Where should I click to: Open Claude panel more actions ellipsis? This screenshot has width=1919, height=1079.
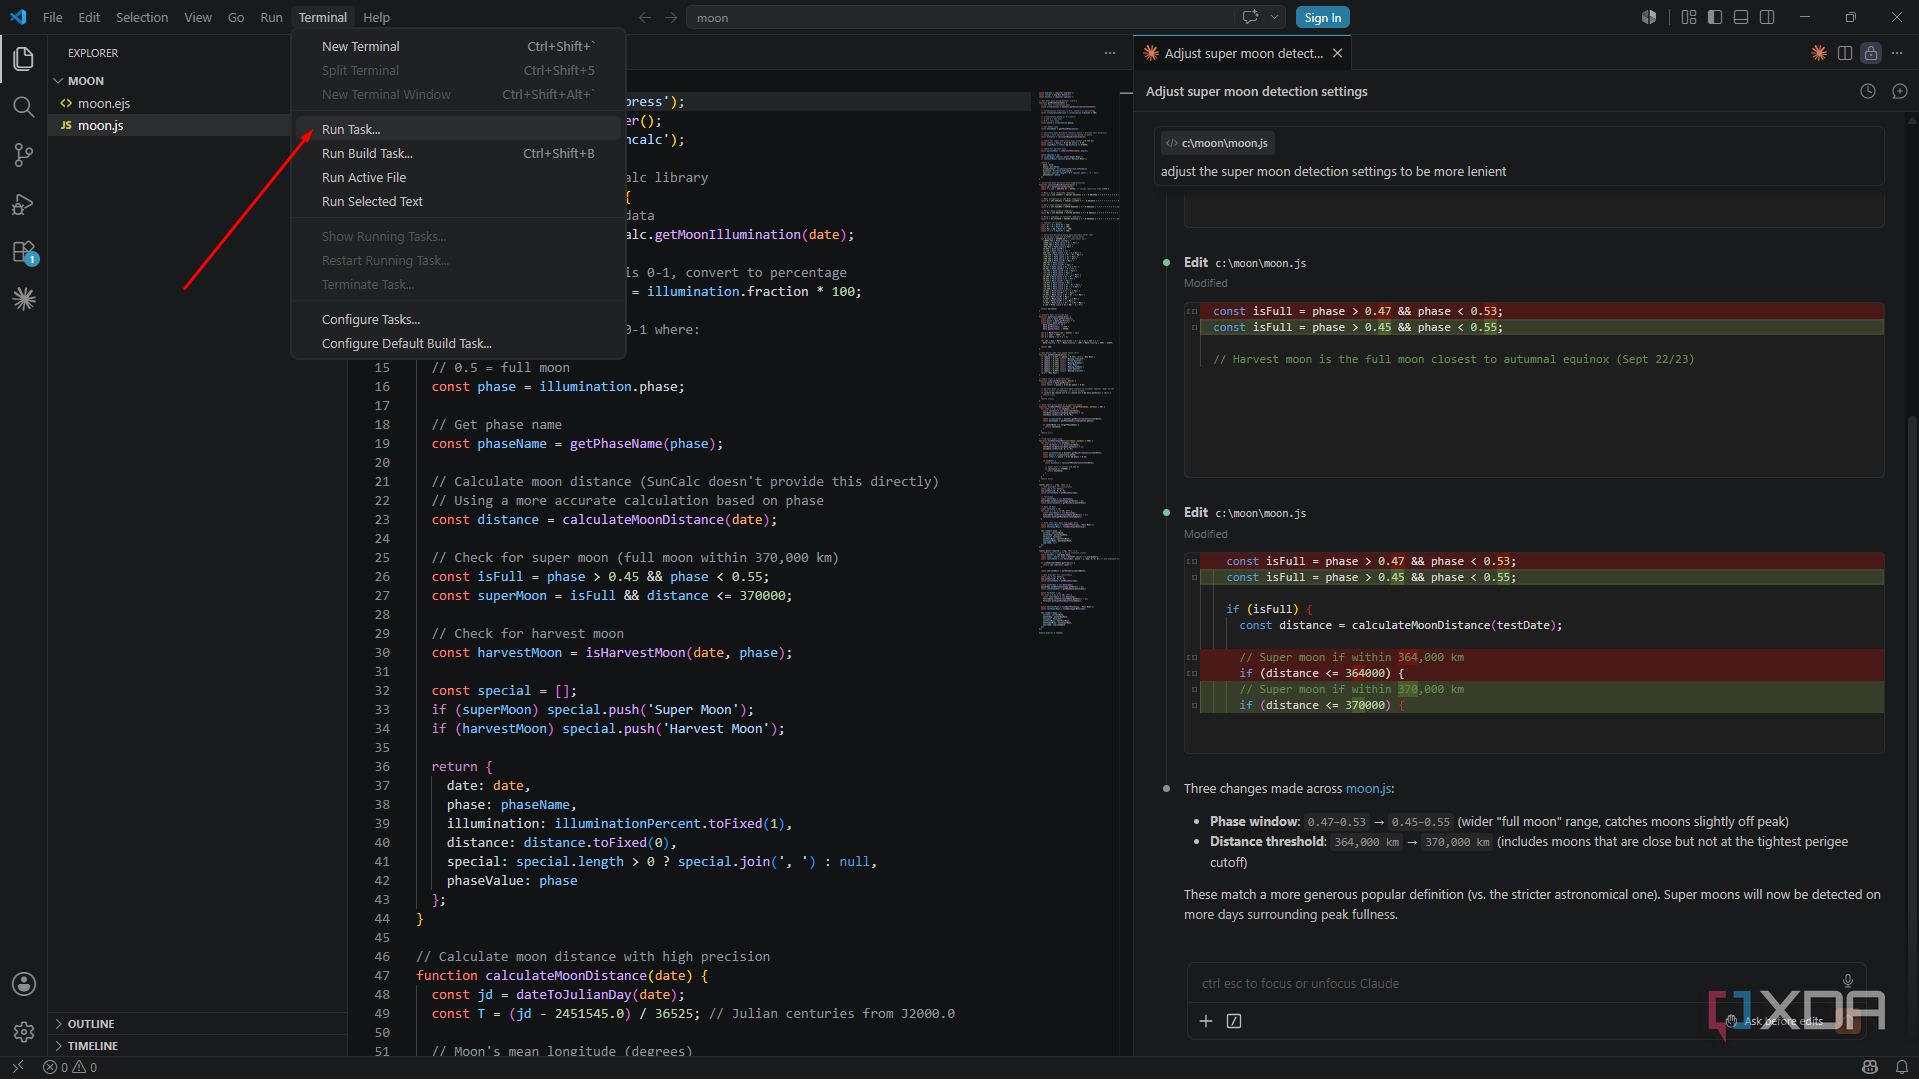(x=1897, y=53)
